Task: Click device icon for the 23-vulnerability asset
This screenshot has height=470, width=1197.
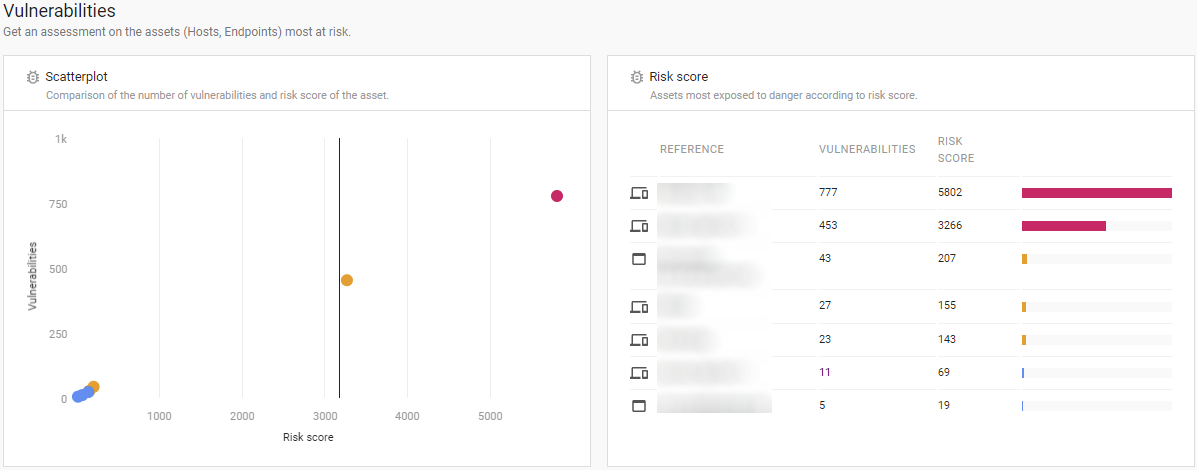Action: point(639,340)
